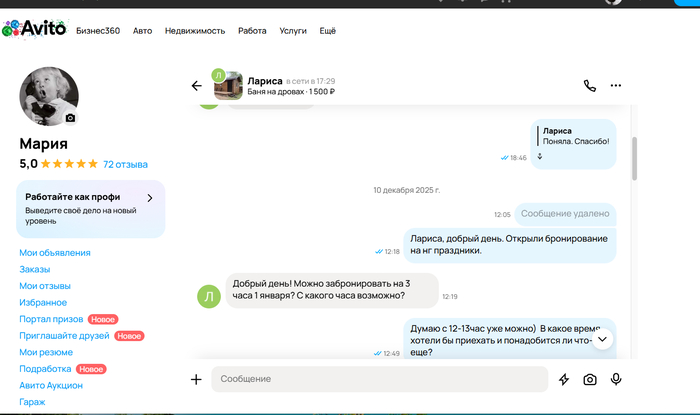Go back using the chat back arrow
The image size is (700, 415).
tap(196, 86)
